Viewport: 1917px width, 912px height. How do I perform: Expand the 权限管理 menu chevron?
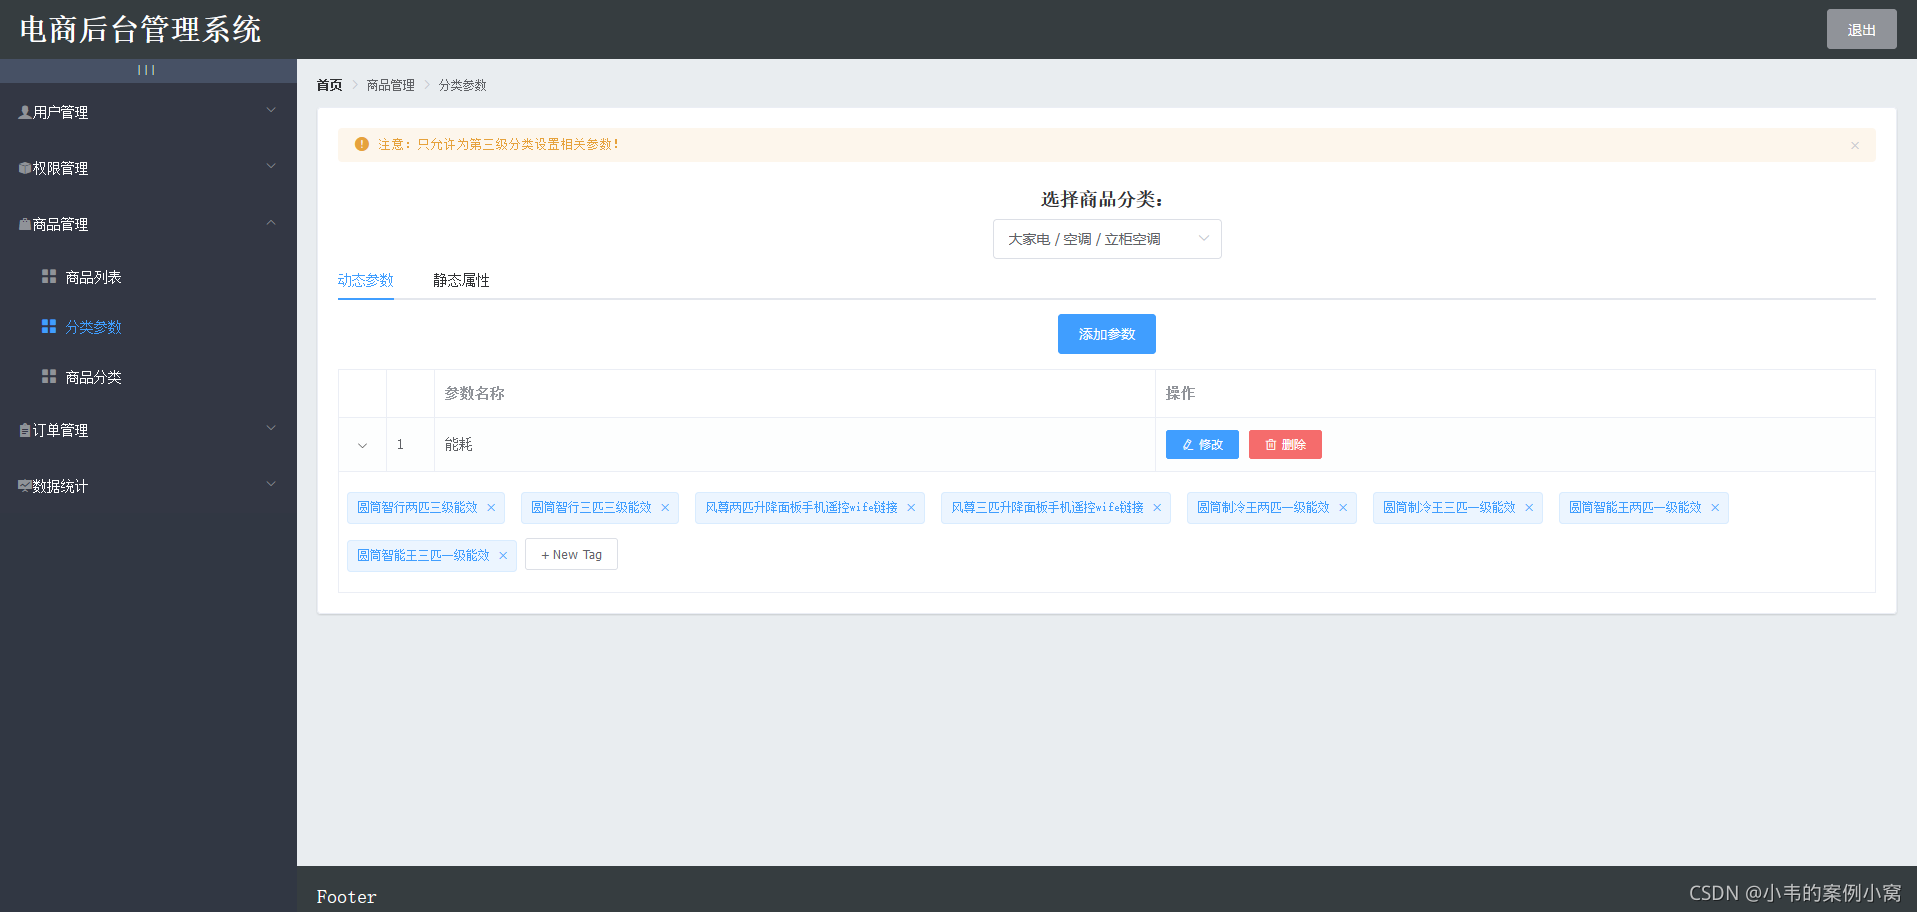[x=271, y=166]
